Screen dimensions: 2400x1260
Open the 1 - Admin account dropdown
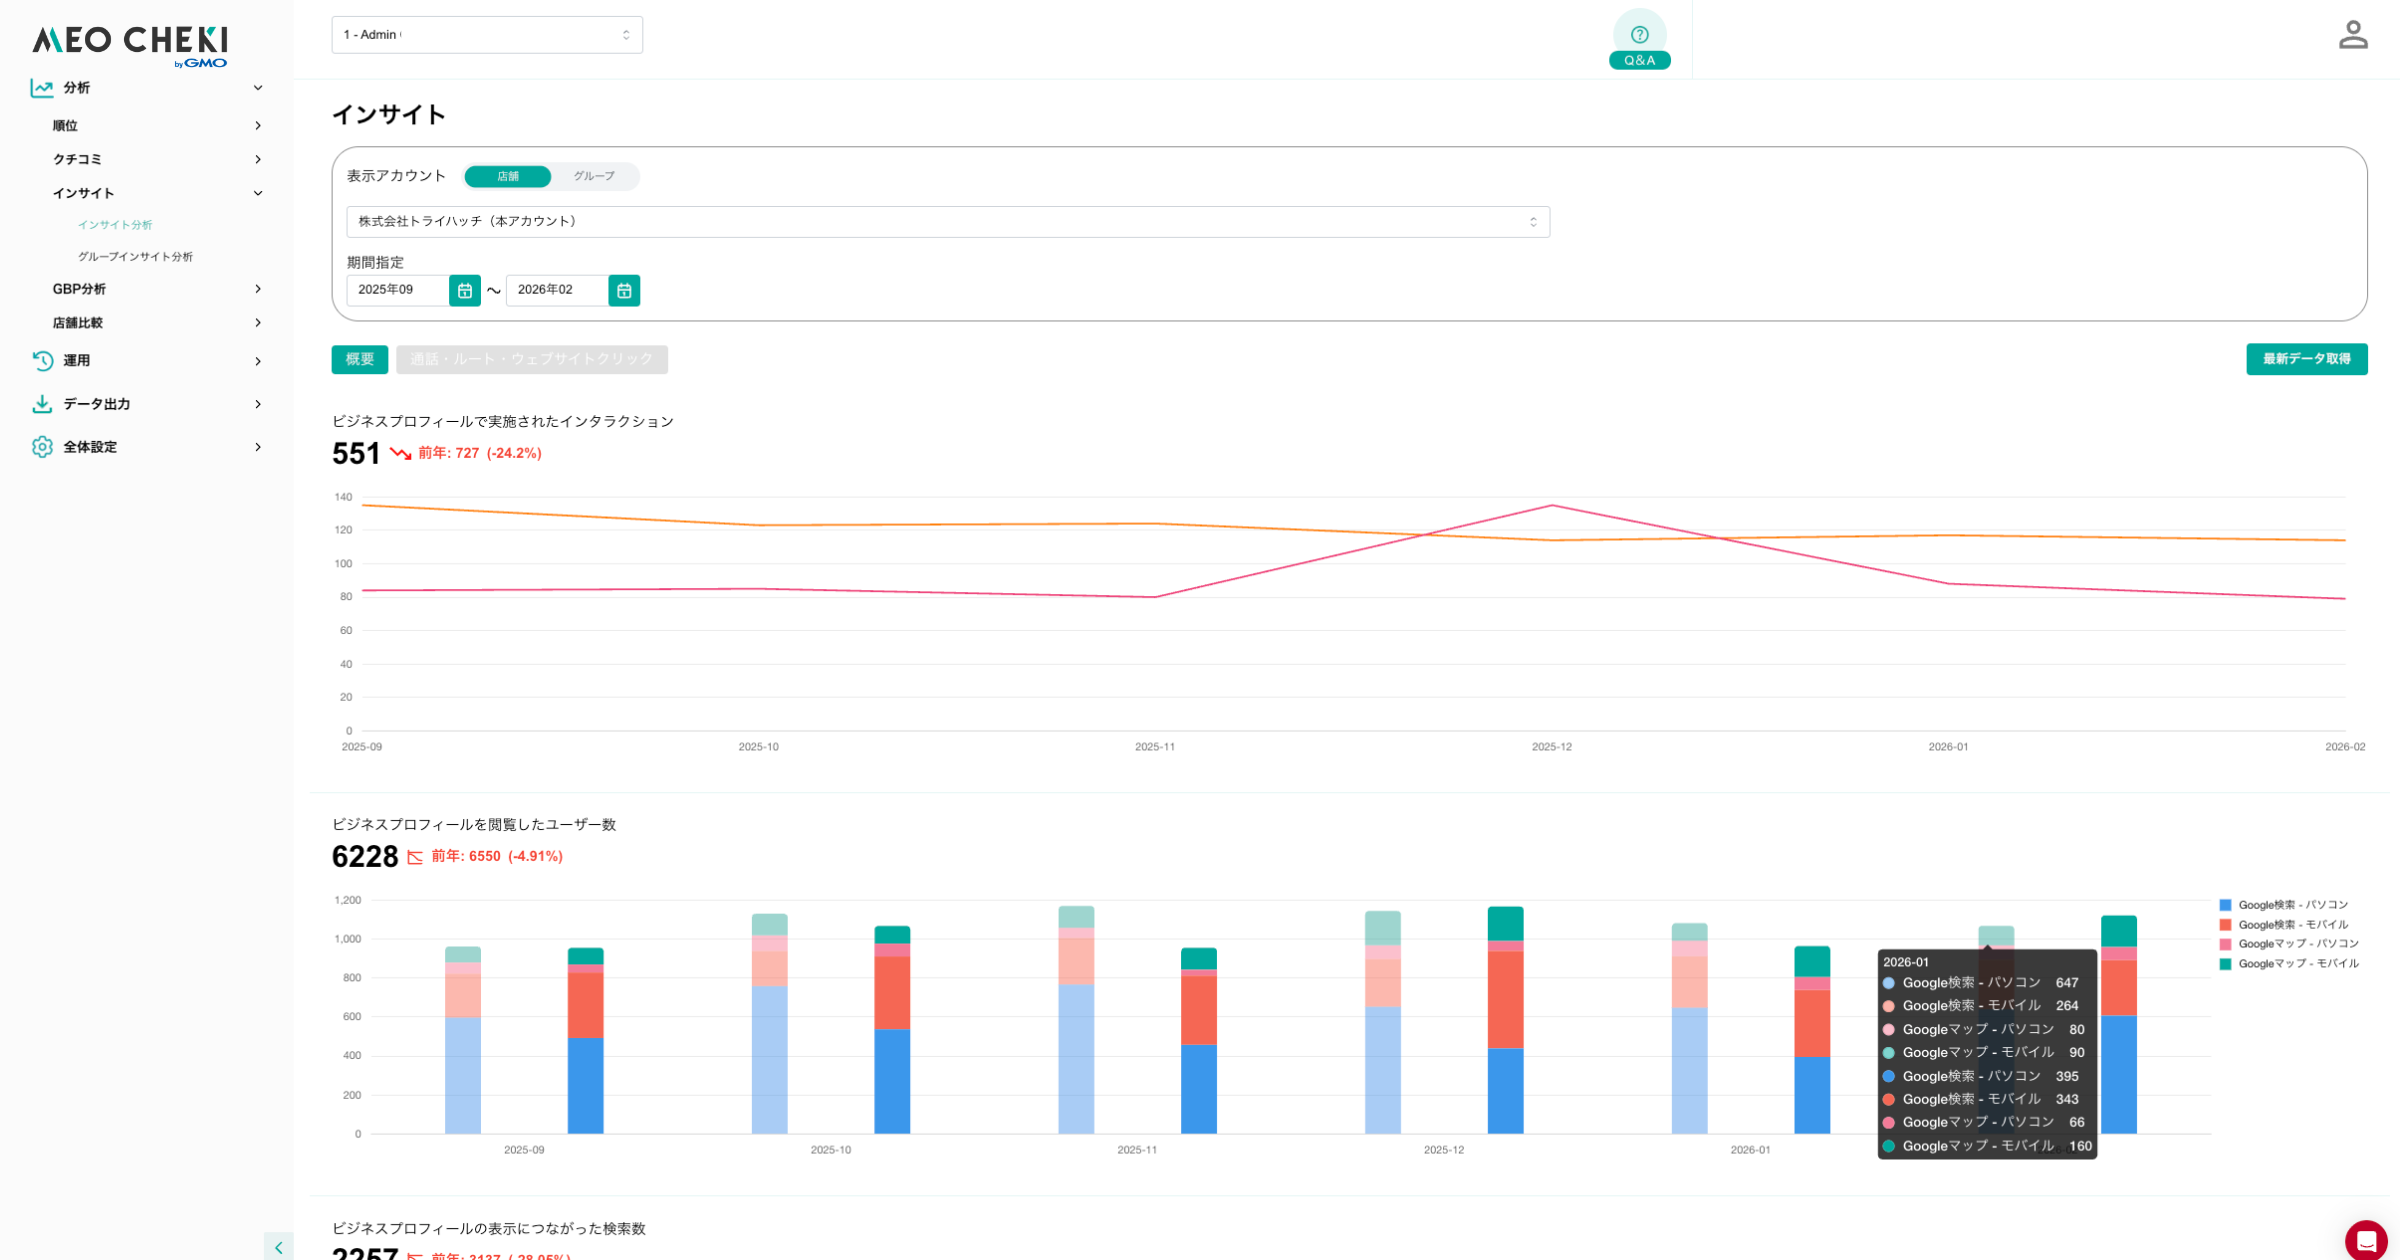(x=487, y=35)
